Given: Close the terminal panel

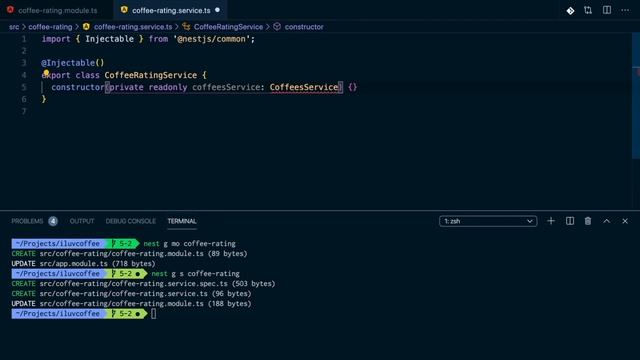Looking at the screenshot, I should [x=625, y=221].
